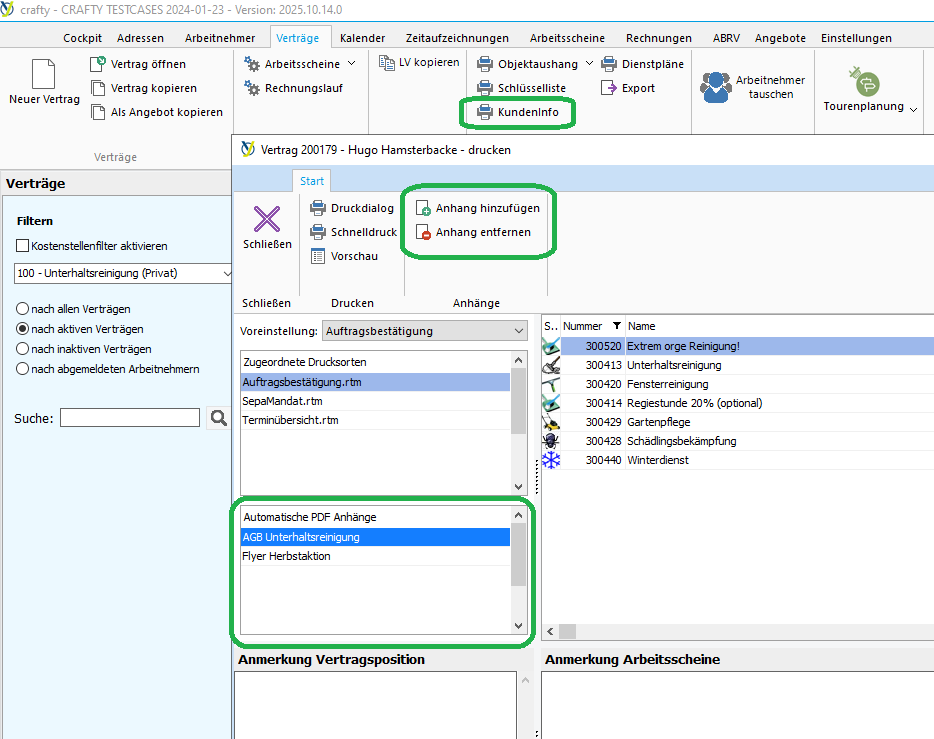Click the KundenInfo printer icon
This screenshot has width=934, height=739.
click(x=485, y=113)
